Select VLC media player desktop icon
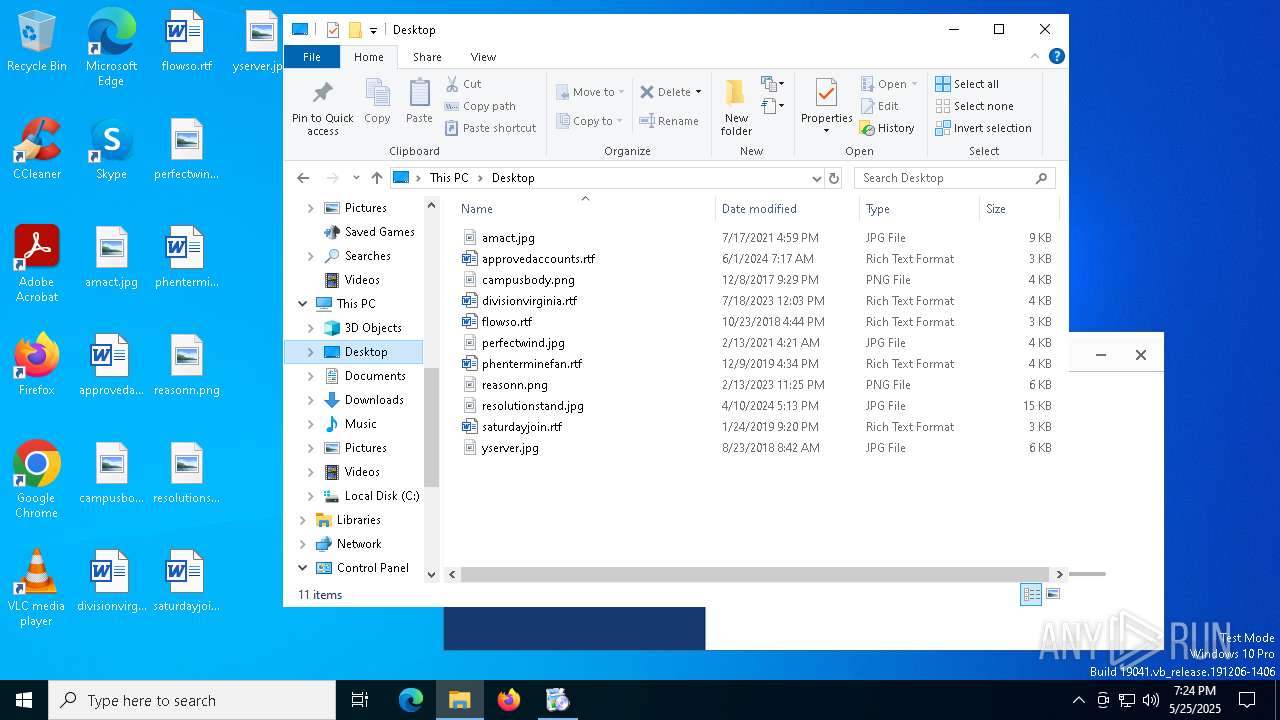 point(37,588)
